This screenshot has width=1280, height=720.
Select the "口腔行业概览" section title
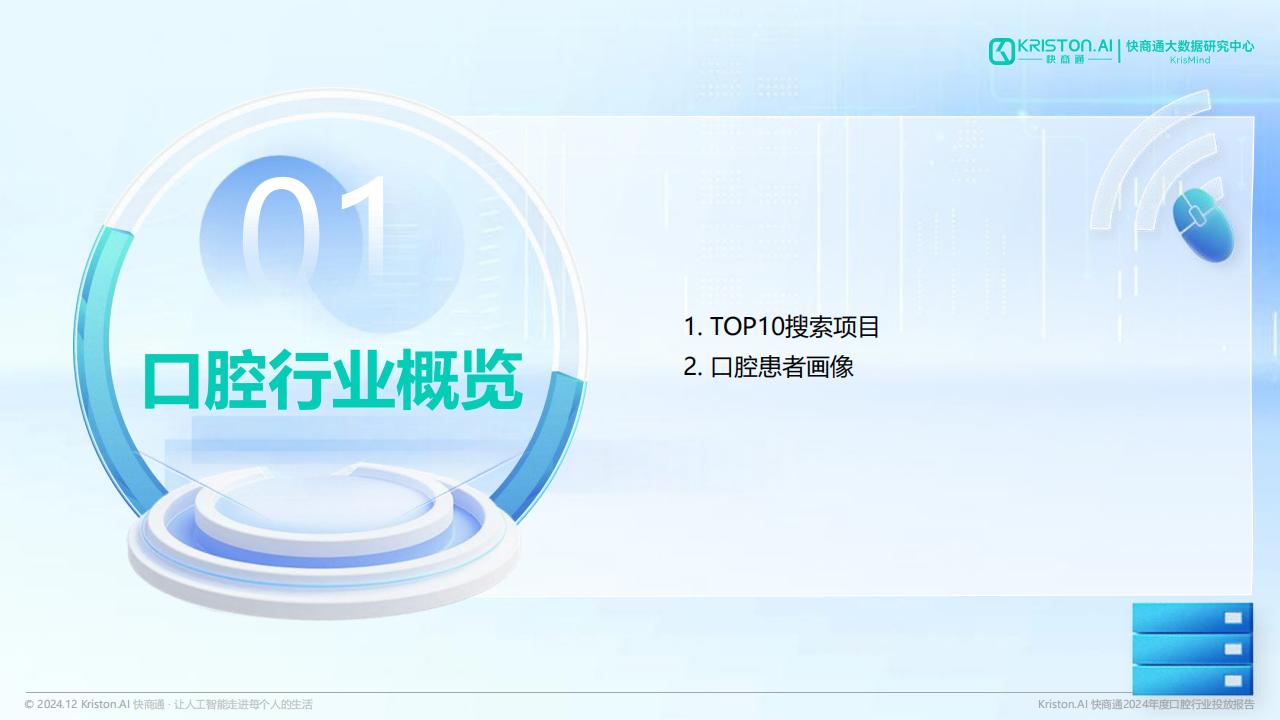[333, 381]
